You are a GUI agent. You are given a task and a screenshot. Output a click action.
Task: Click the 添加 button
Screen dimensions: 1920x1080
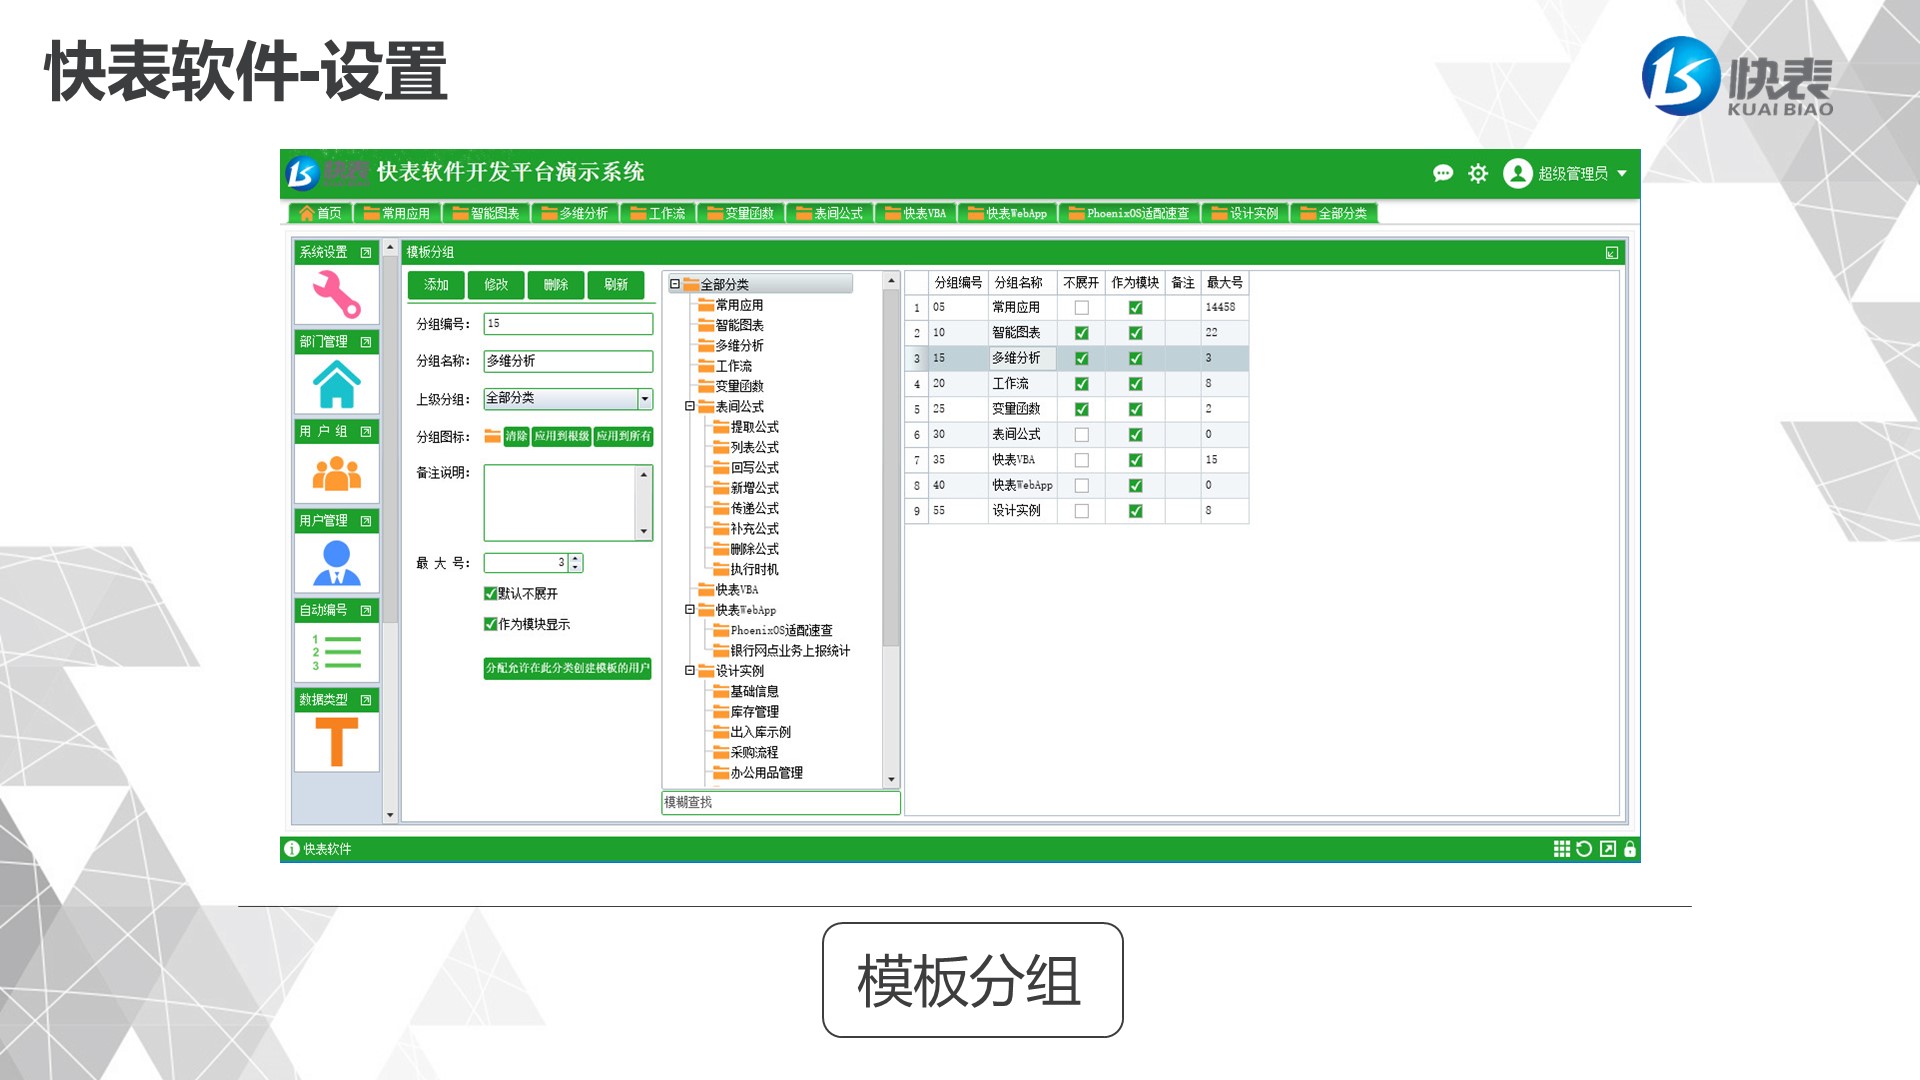click(x=436, y=285)
